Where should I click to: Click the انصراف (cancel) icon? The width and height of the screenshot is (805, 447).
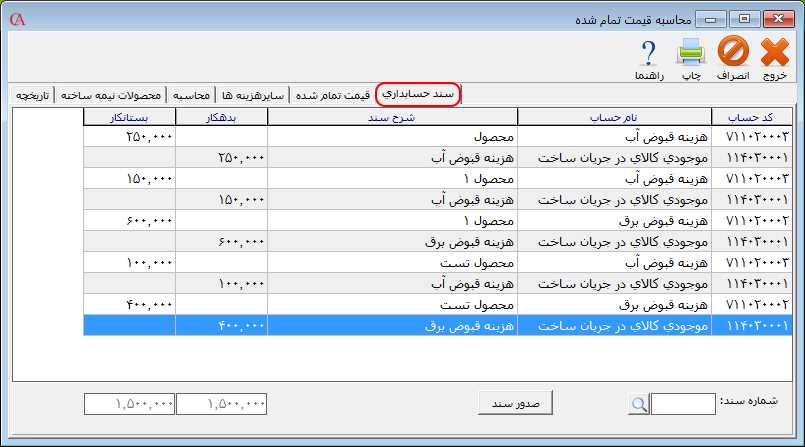pos(733,51)
